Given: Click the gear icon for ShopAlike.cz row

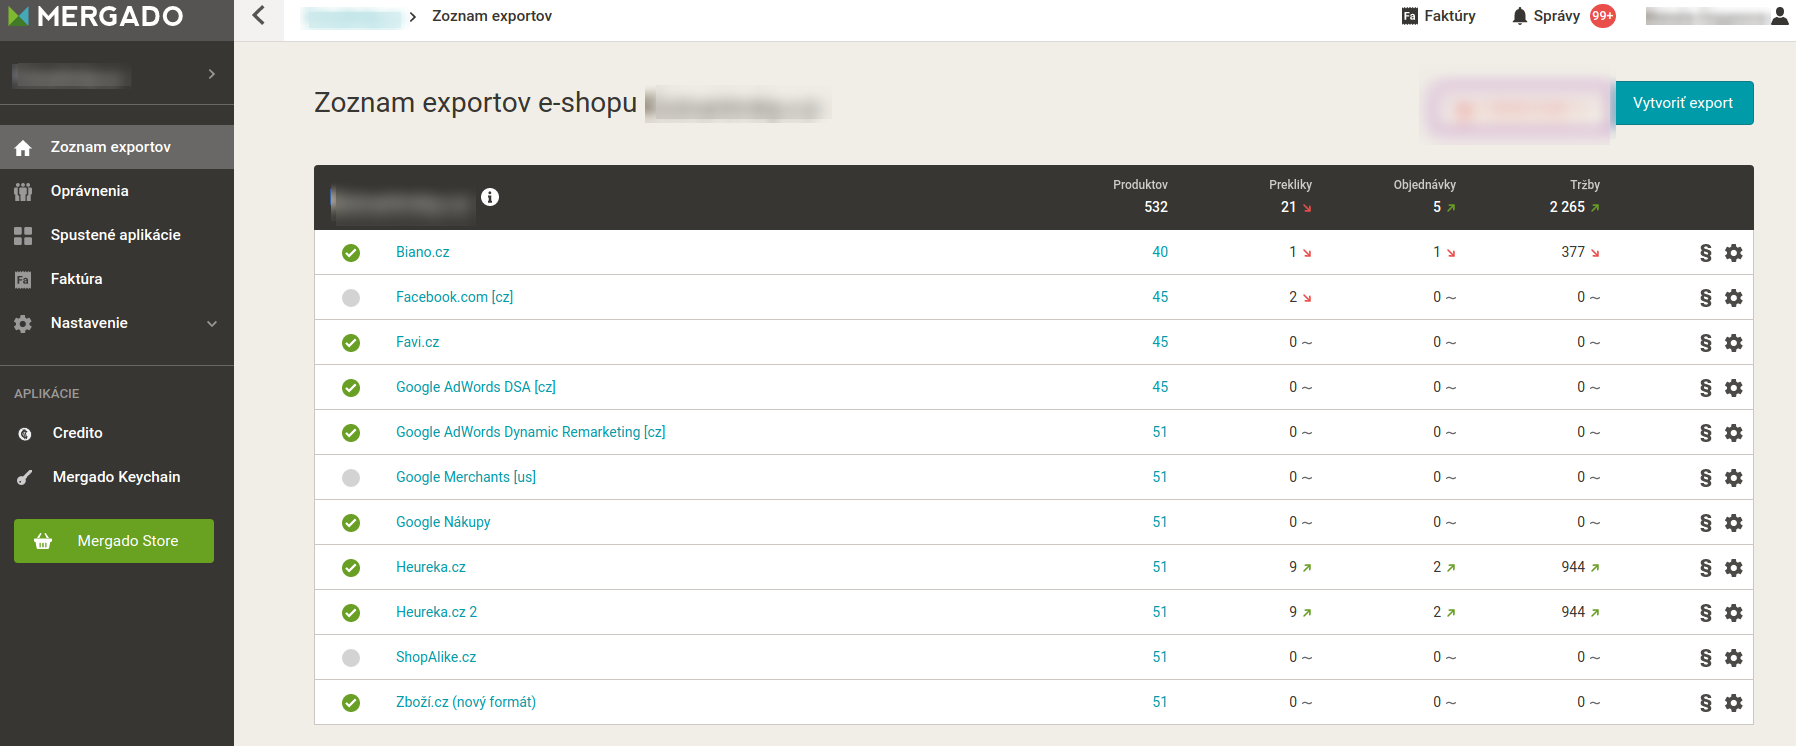Looking at the screenshot, I should (1734, 658).
